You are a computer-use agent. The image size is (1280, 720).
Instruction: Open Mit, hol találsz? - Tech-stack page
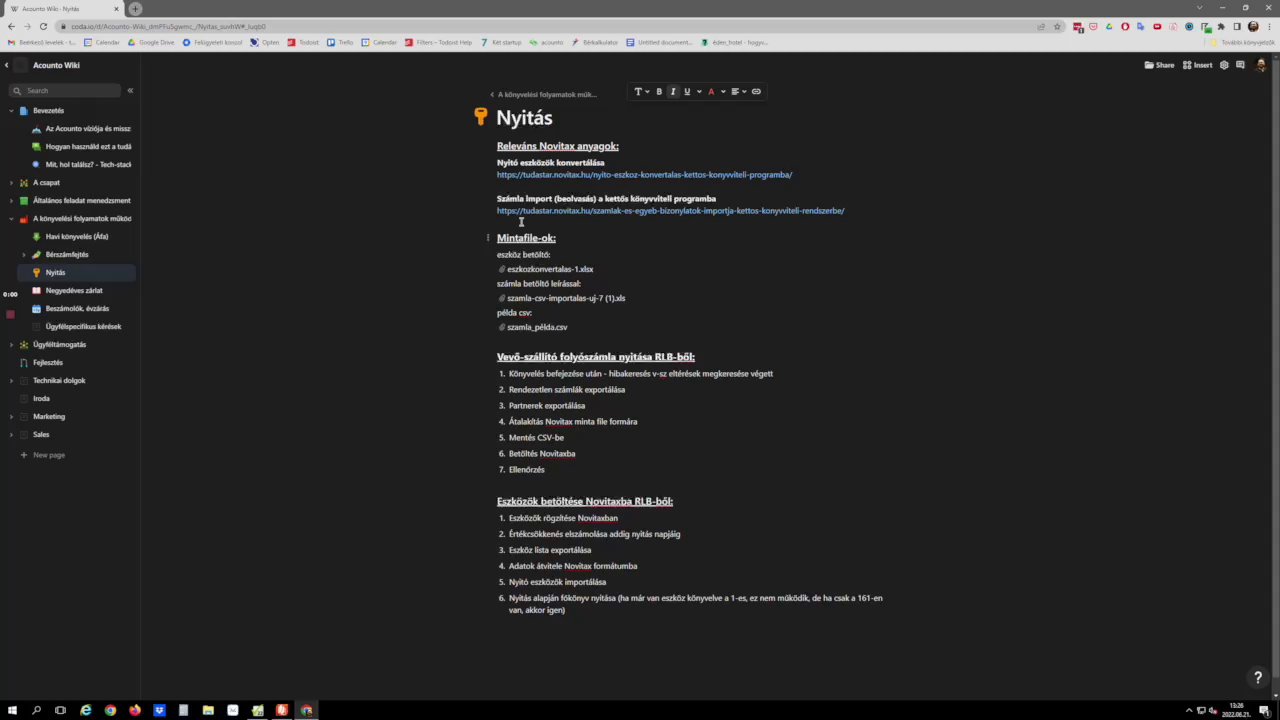pos(88,165)
